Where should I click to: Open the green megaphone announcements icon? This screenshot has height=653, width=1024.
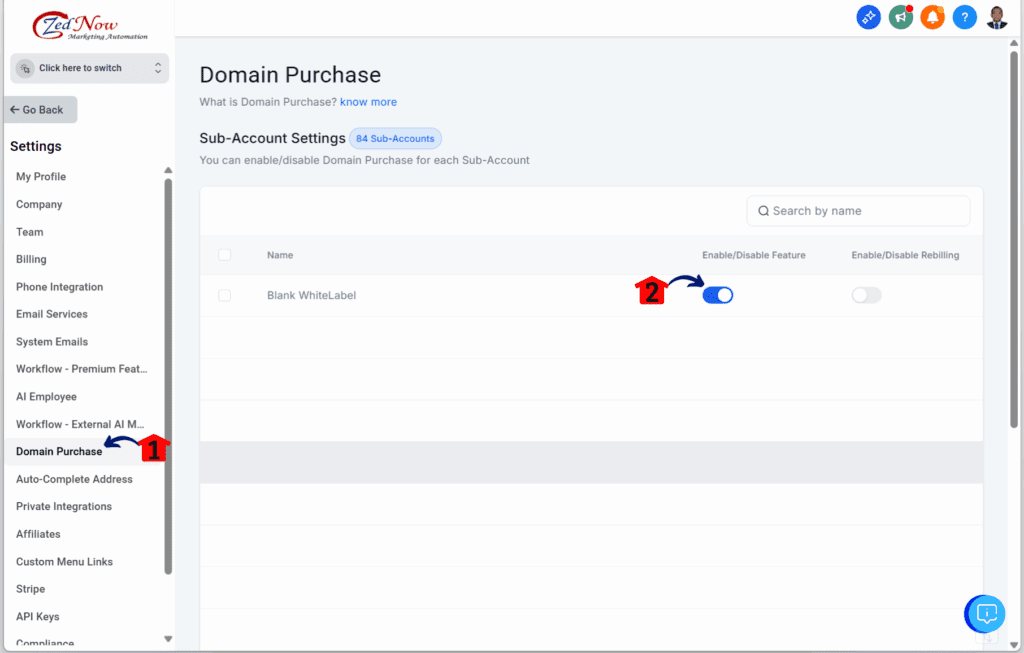pyautogui.click(x=901, y=18)
